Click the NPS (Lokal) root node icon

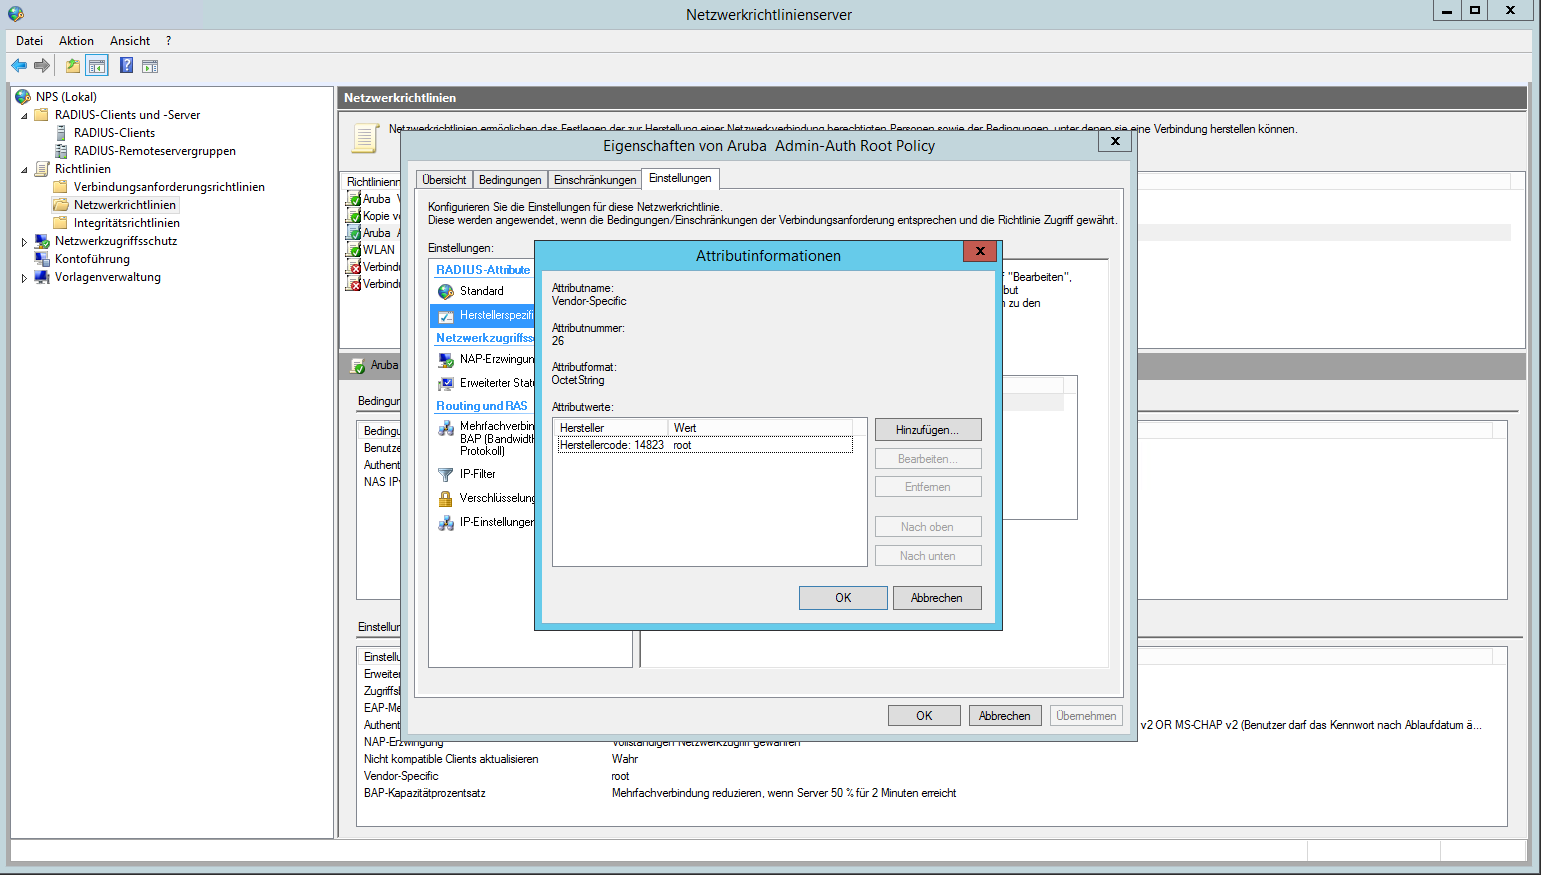click(x=23, y=97)
